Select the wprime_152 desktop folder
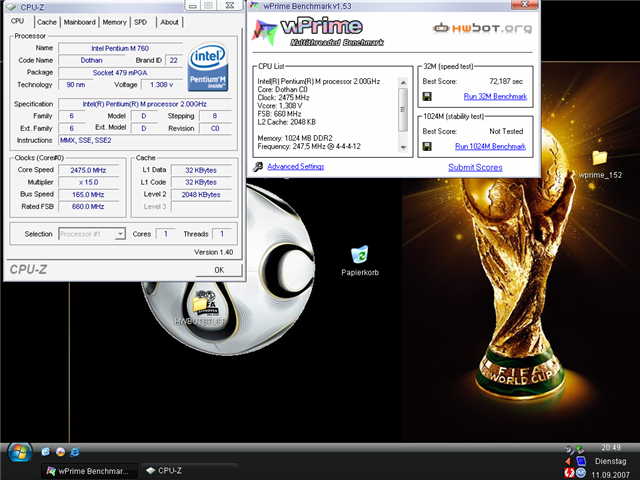Viewport: 640px width, 480px height. 600,164
